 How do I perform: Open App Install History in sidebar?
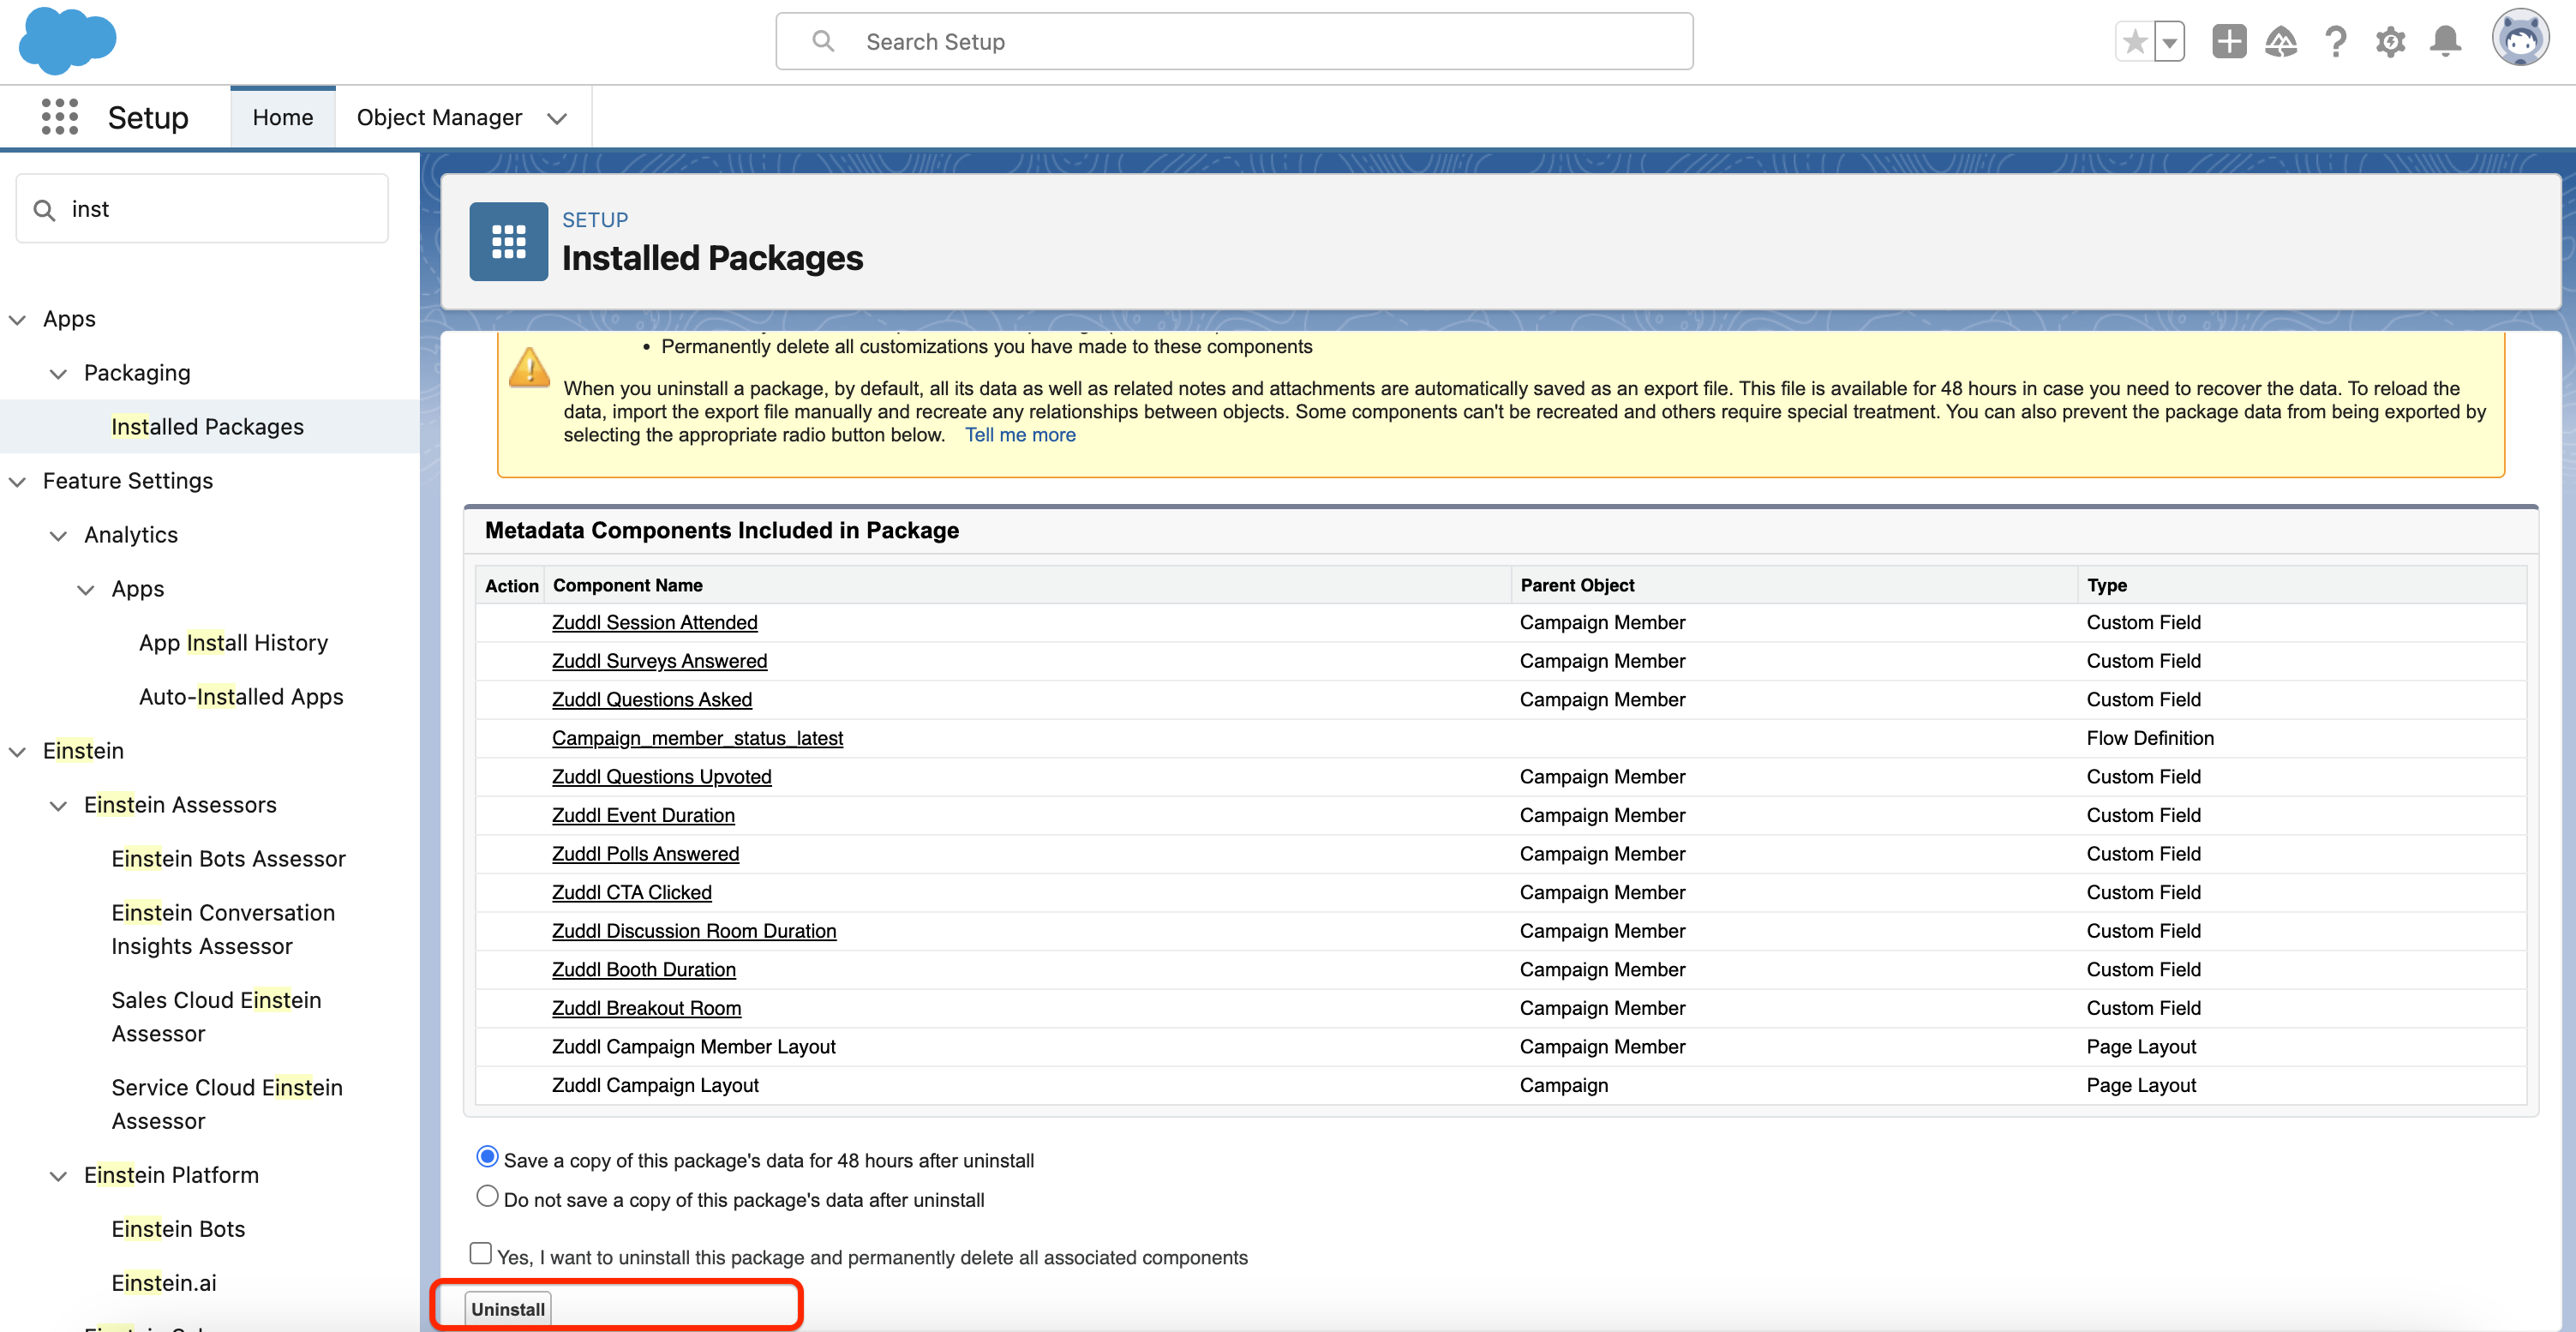tap(233, 643)
